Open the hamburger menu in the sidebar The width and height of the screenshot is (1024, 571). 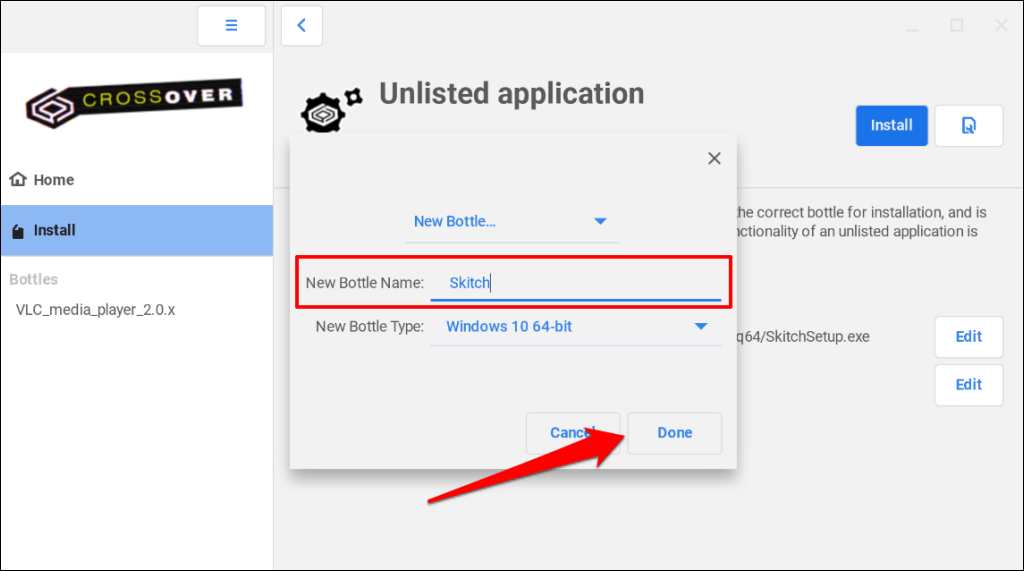[x=231, y=25]
